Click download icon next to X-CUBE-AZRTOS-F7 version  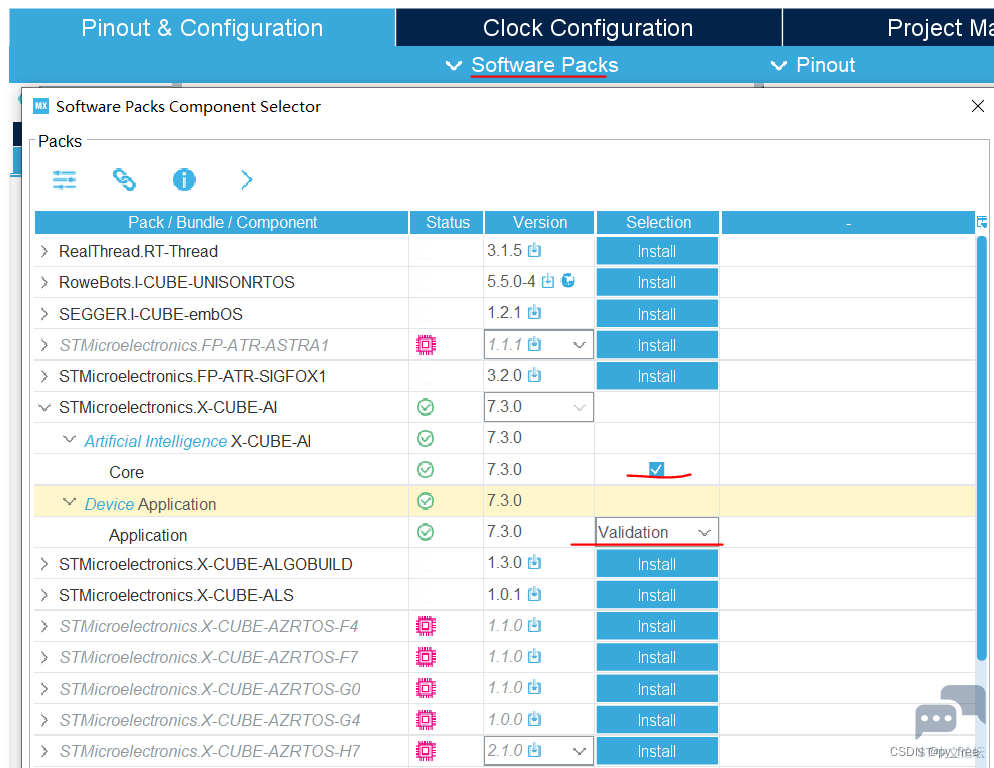(534, 656)
